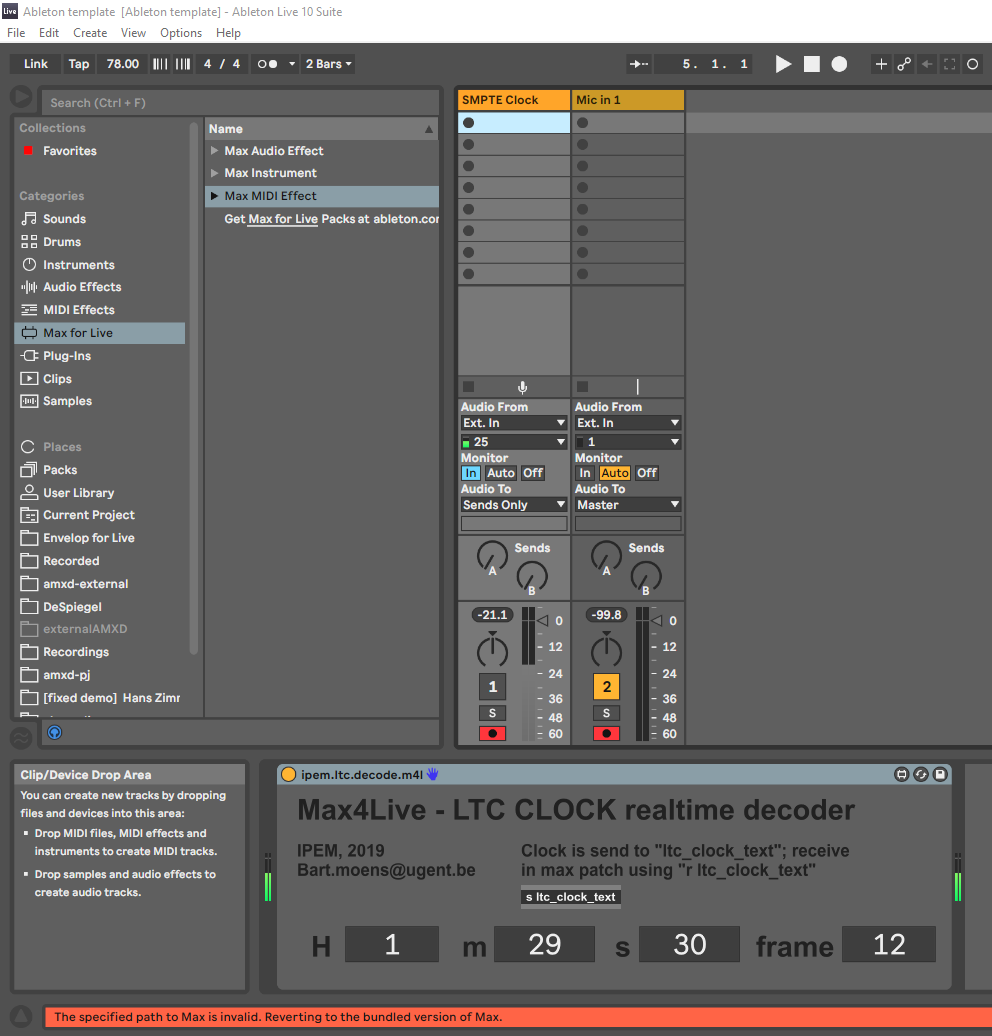Click the Capture MIDI icon

tap(950, 64)
